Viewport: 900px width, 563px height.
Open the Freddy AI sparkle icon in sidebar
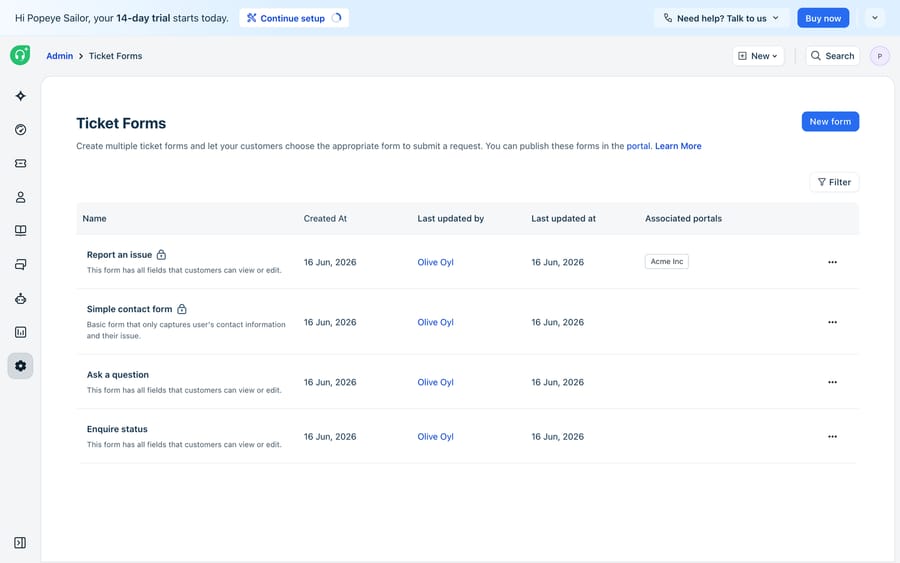(21, 96)
